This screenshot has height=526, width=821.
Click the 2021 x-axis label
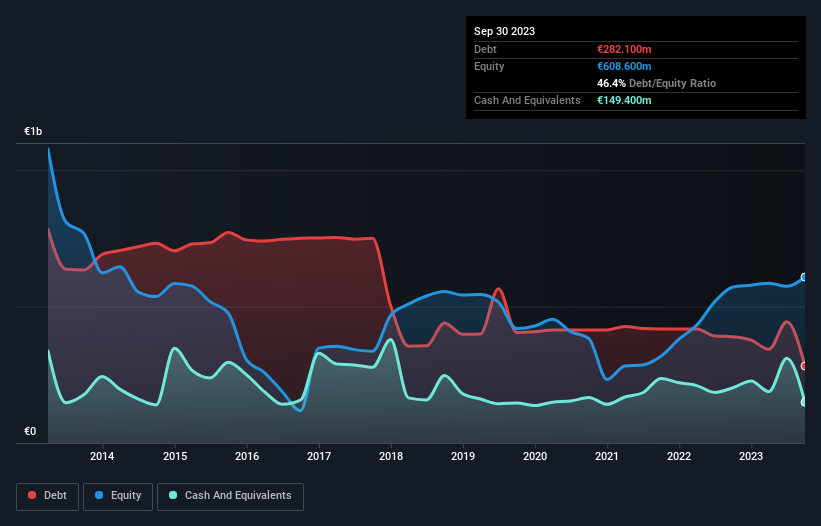pos(607,456)
